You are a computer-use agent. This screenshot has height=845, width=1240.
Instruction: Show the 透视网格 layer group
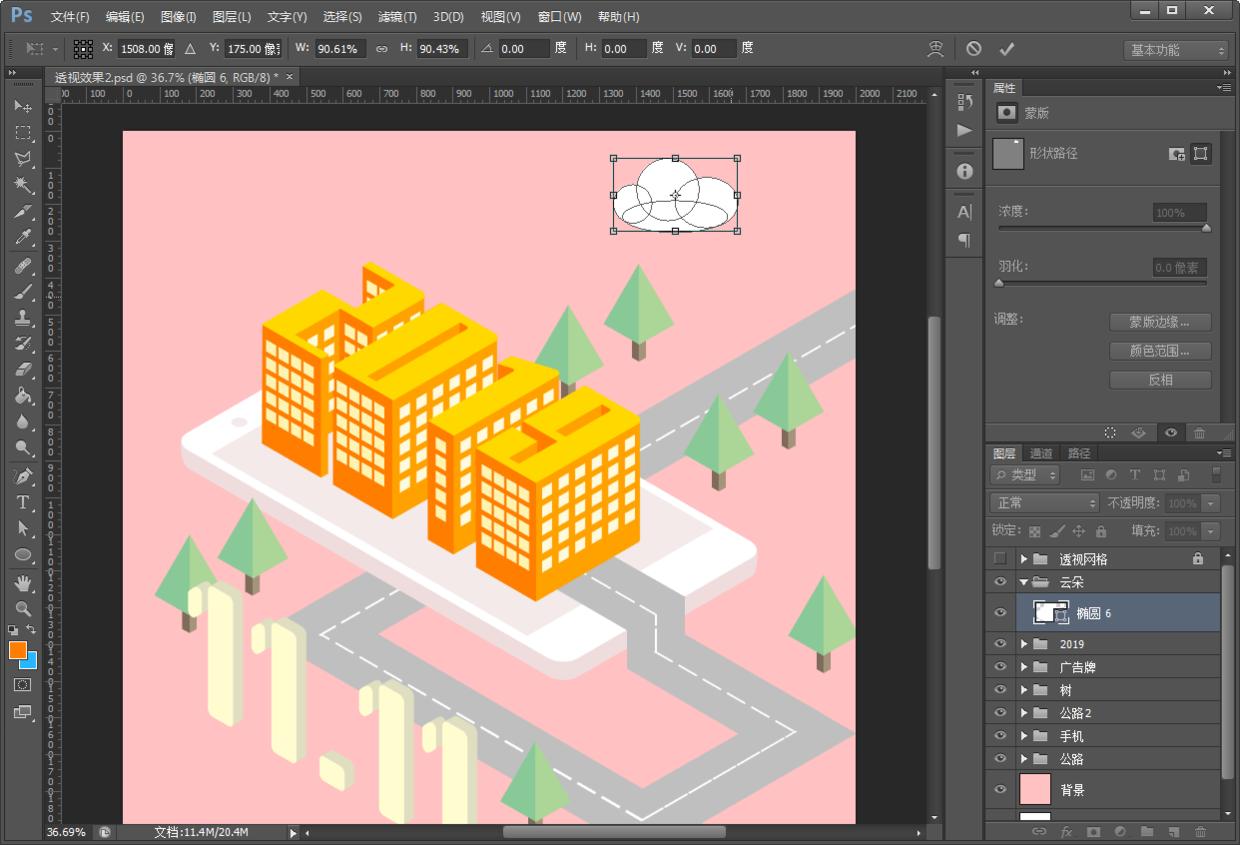click(1000, 559)
